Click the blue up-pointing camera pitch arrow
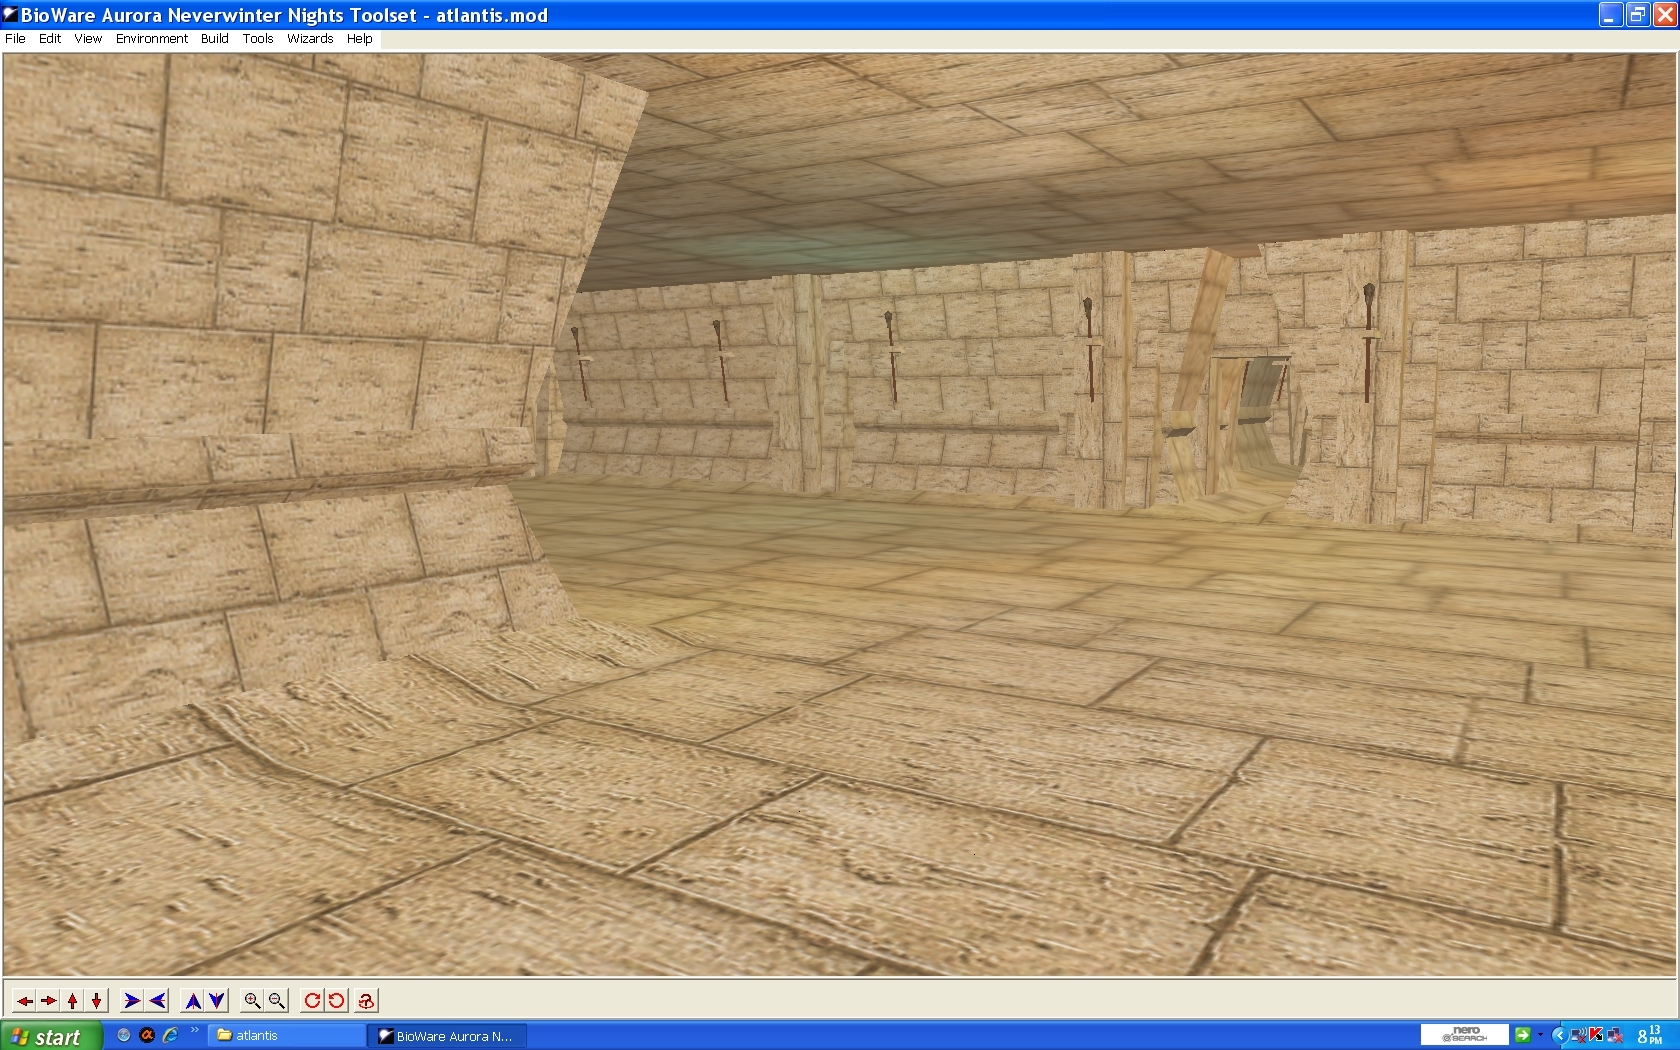 tap(193, 1000)
